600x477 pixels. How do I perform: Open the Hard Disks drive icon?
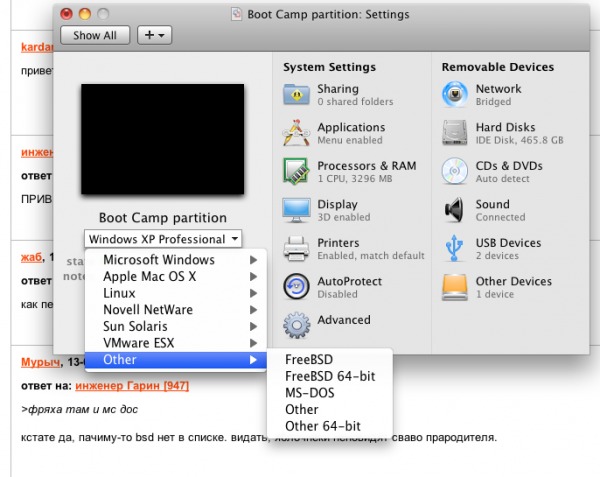(x=455, y=133)
